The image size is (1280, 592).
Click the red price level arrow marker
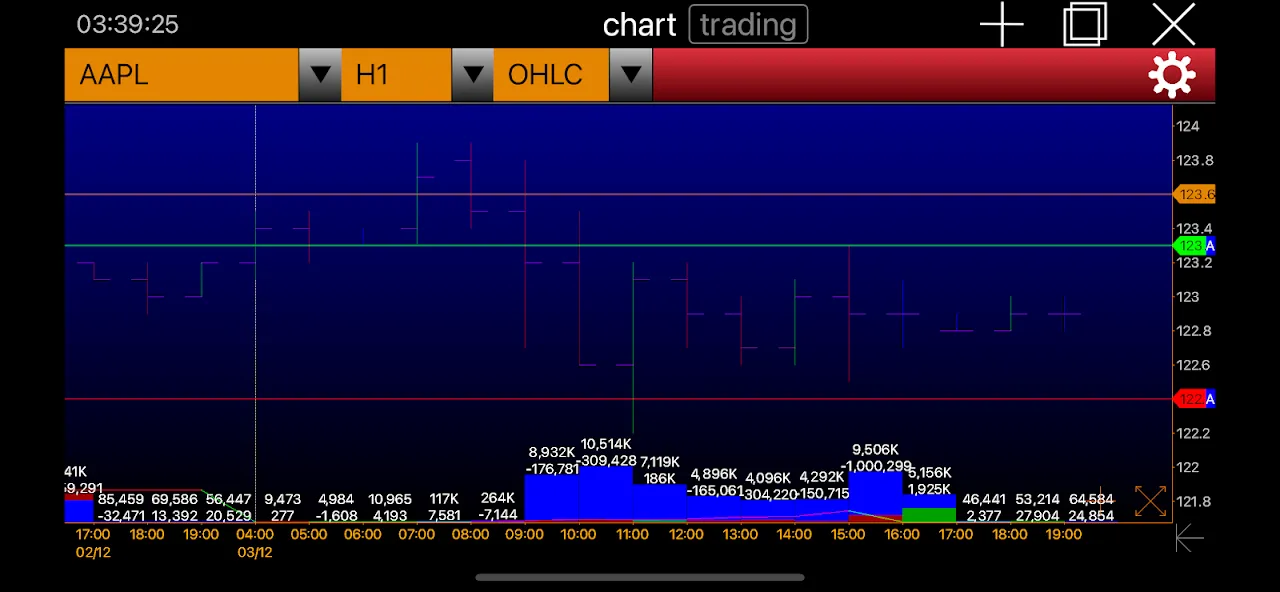[x=1189, y=399]
